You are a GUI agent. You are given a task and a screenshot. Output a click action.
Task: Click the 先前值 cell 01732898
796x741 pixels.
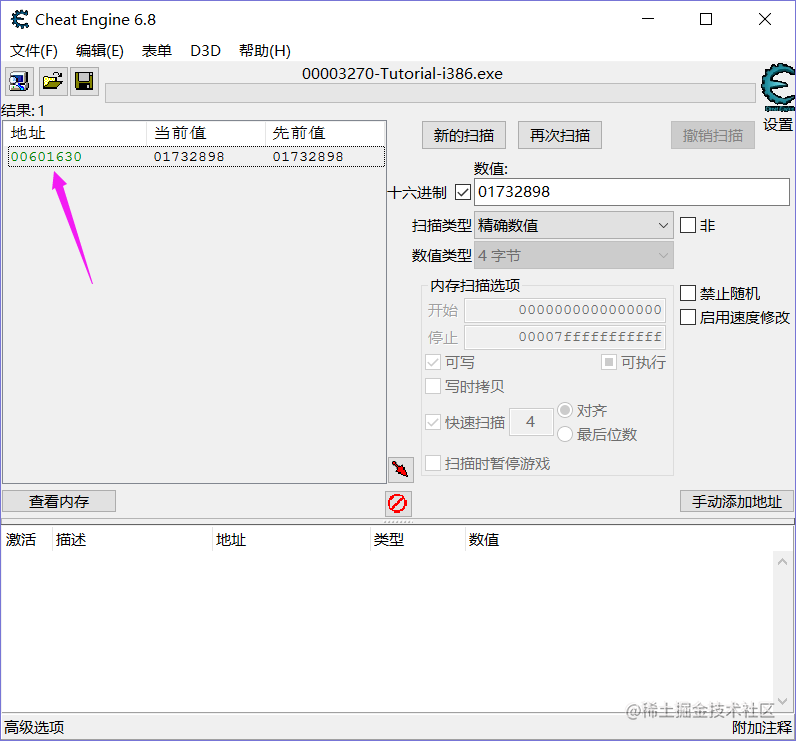pyautogui.click(x=308, y=156)
